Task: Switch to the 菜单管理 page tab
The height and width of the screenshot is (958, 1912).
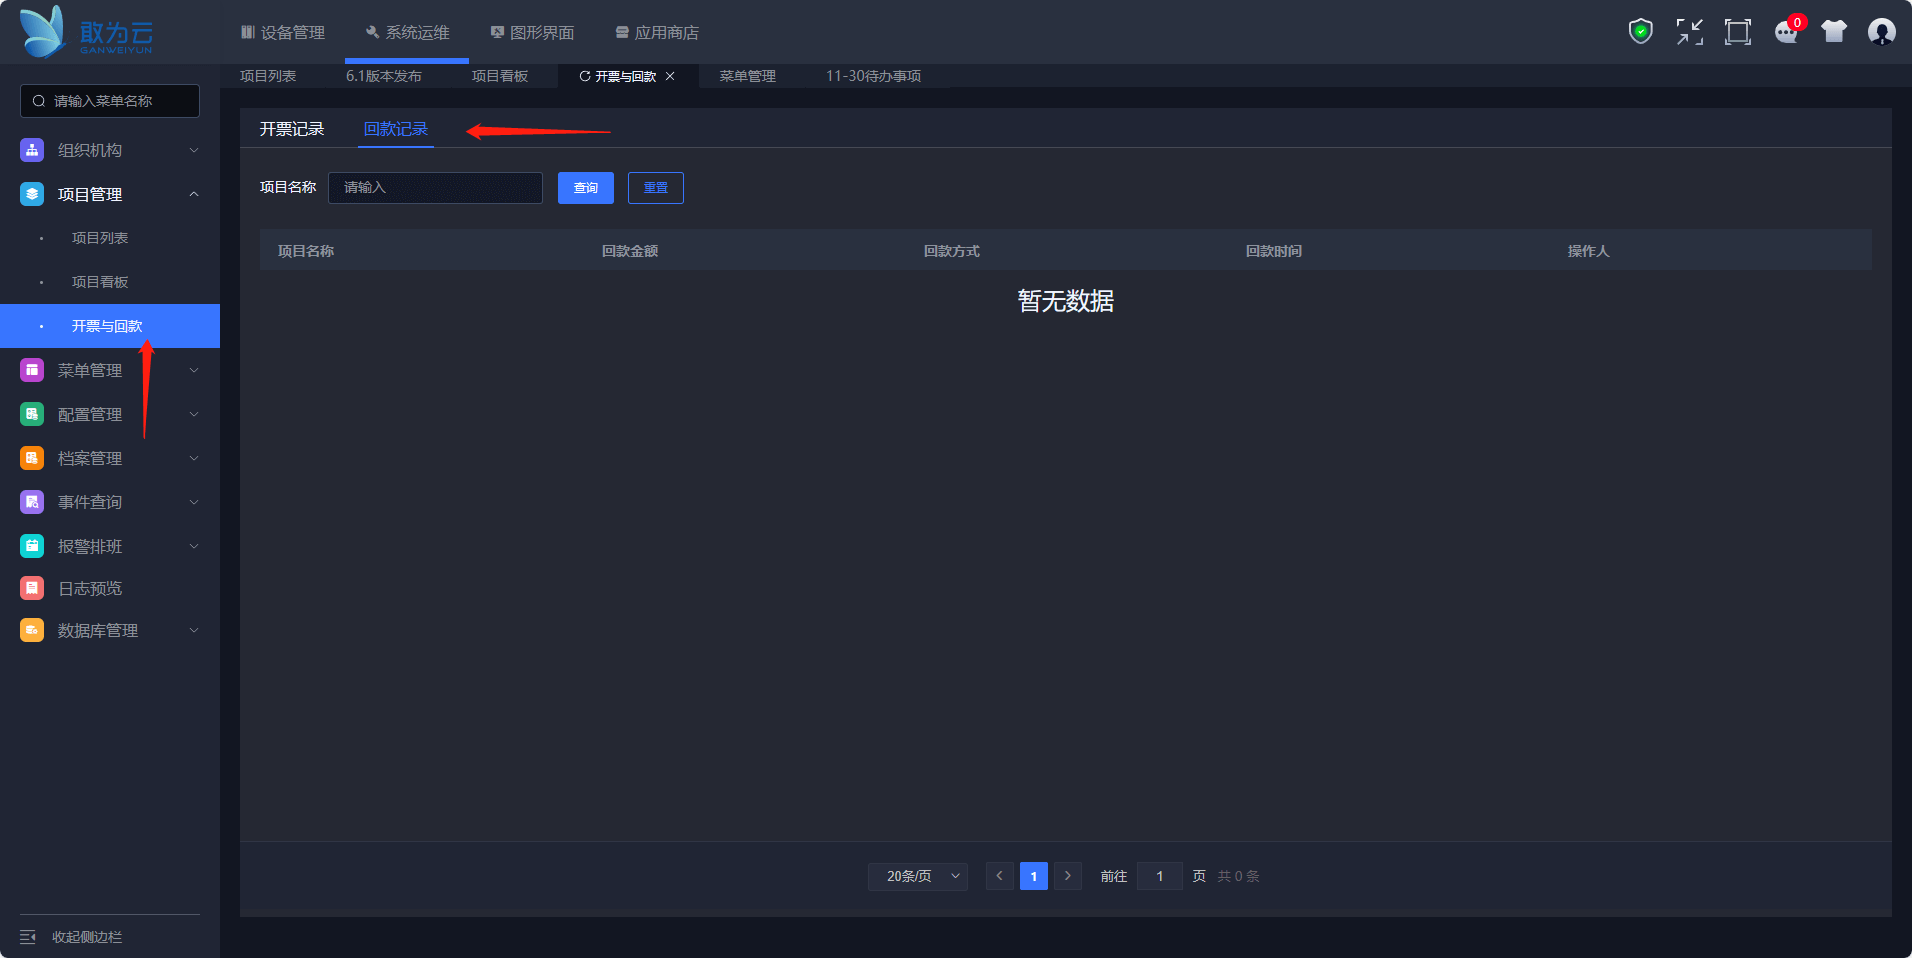Action: pyautogui.click(x=748, y=76)
